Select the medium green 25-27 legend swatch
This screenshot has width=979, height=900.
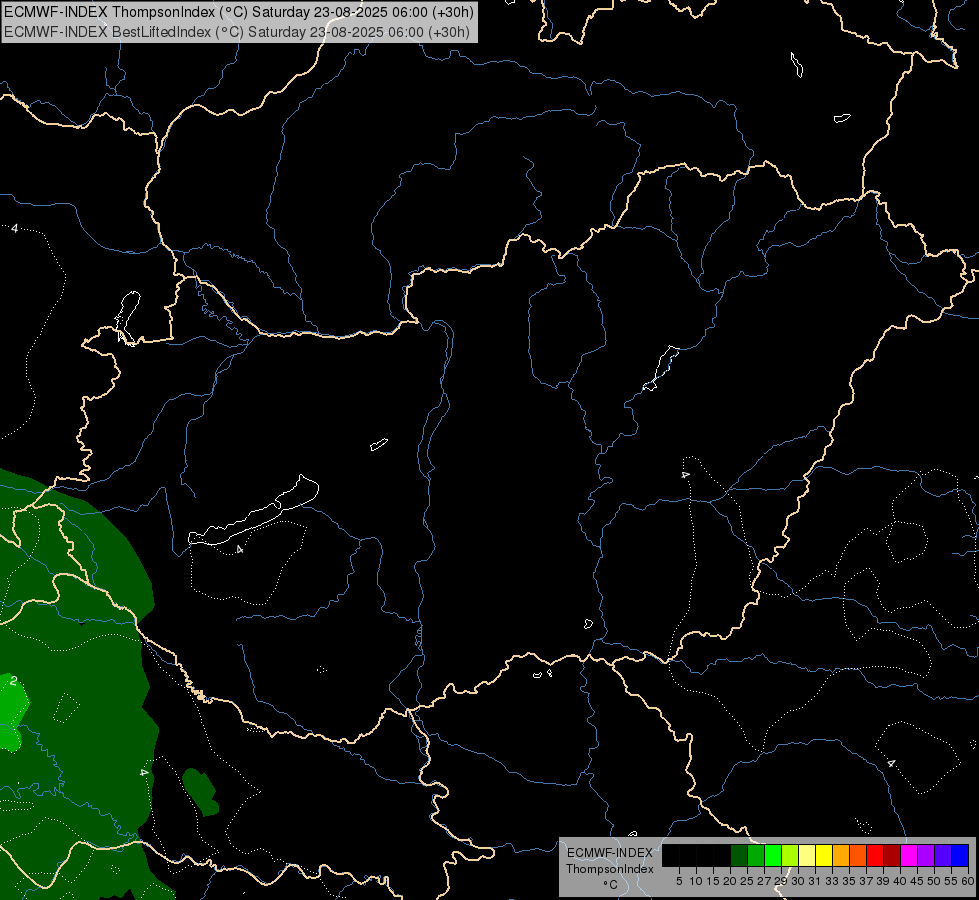(756, 856)
